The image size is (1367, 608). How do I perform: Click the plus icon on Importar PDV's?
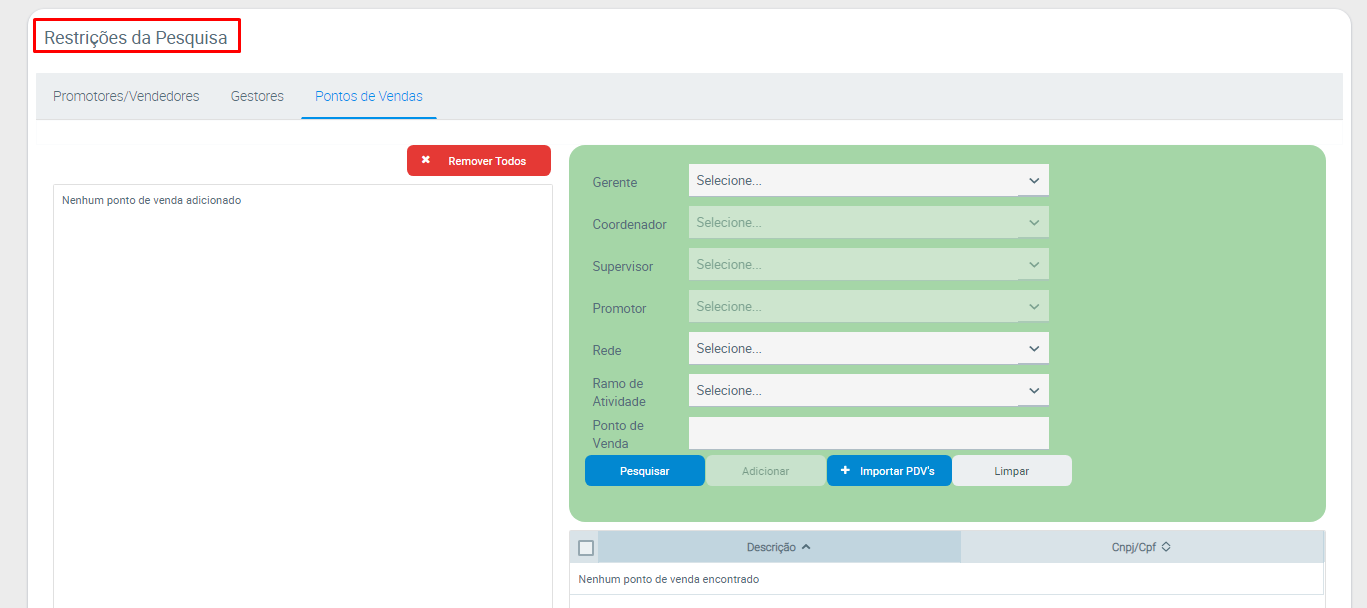pyautogui.click(x=845, y=470)
